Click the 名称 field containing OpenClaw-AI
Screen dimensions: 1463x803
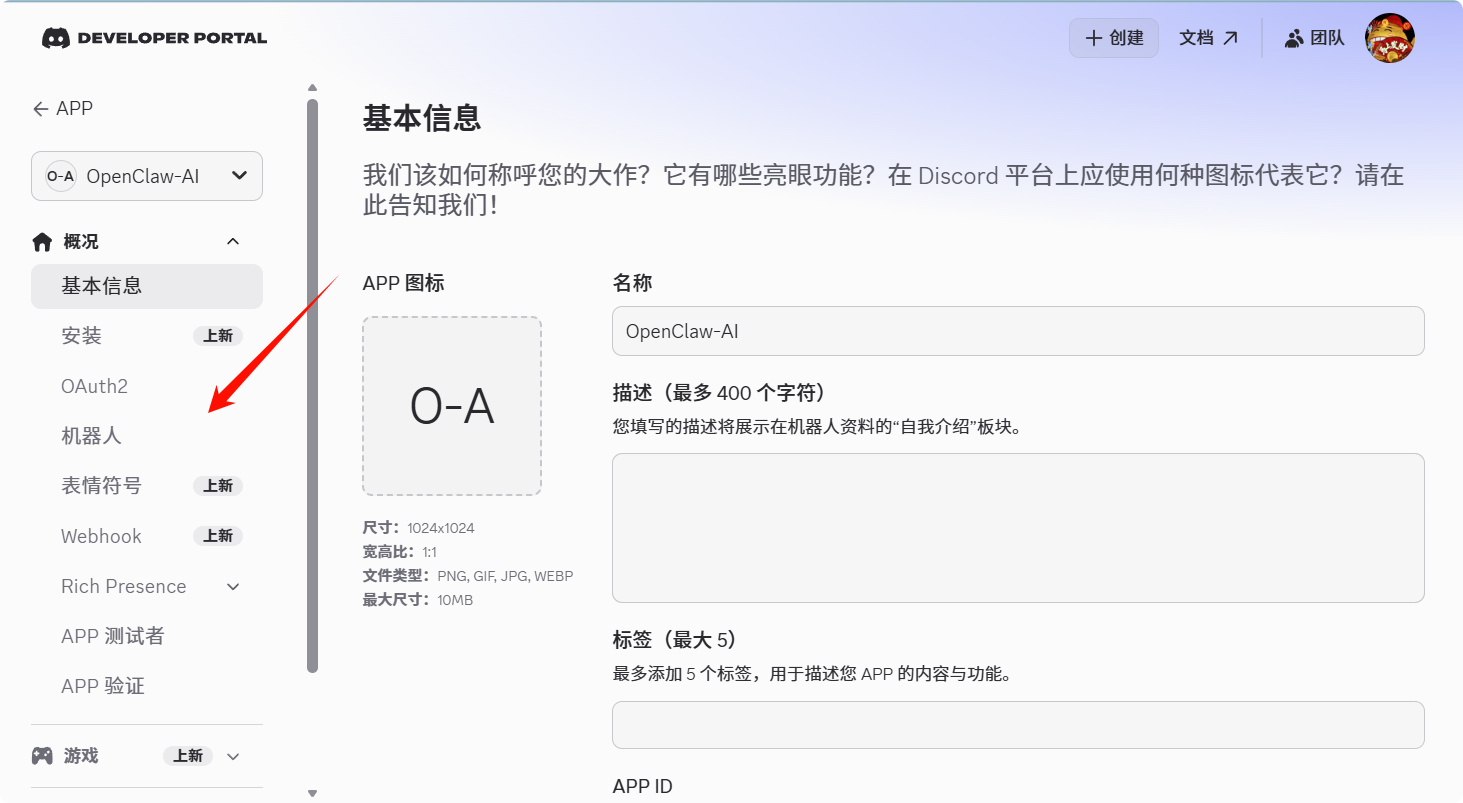point(1018,331)
